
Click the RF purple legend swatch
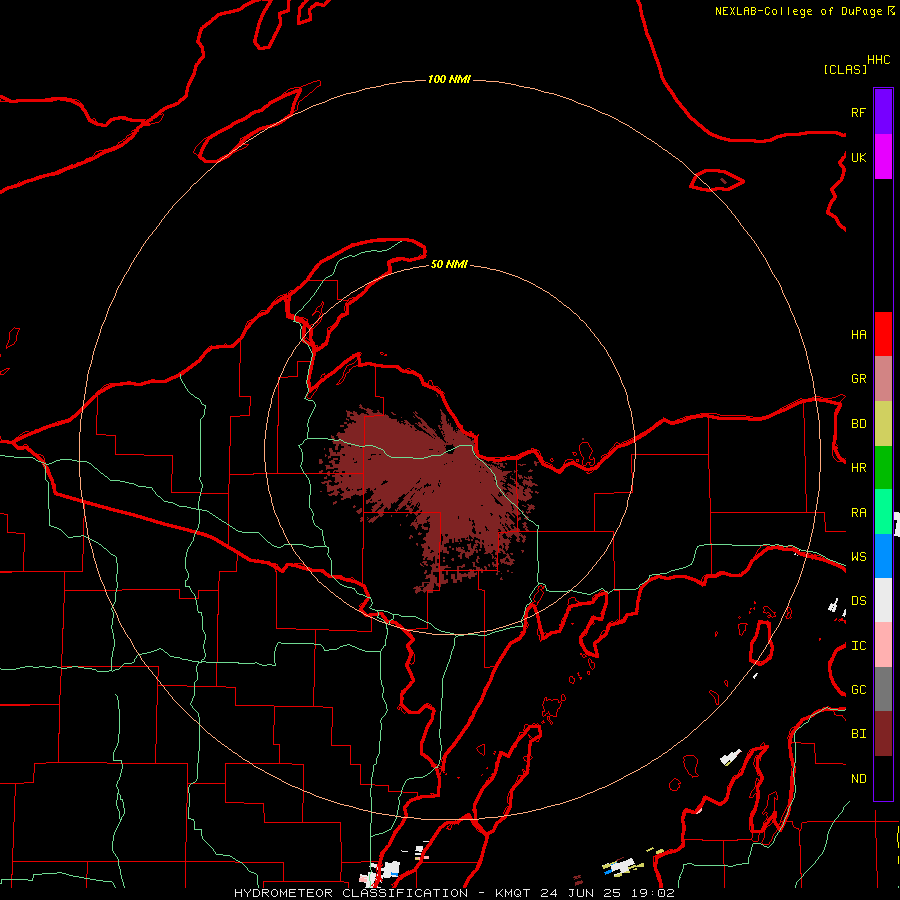(883, 112)
